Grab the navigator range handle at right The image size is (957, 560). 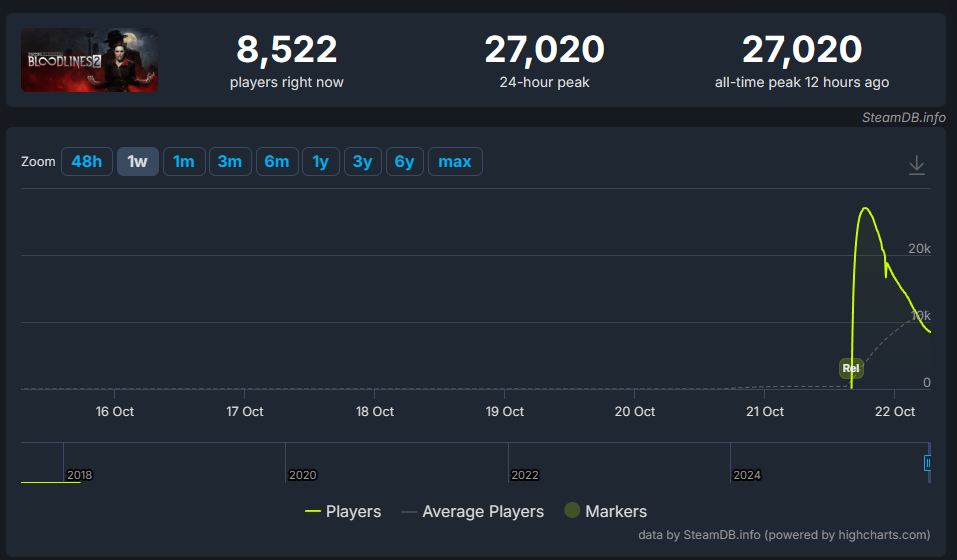click(928, 463)
